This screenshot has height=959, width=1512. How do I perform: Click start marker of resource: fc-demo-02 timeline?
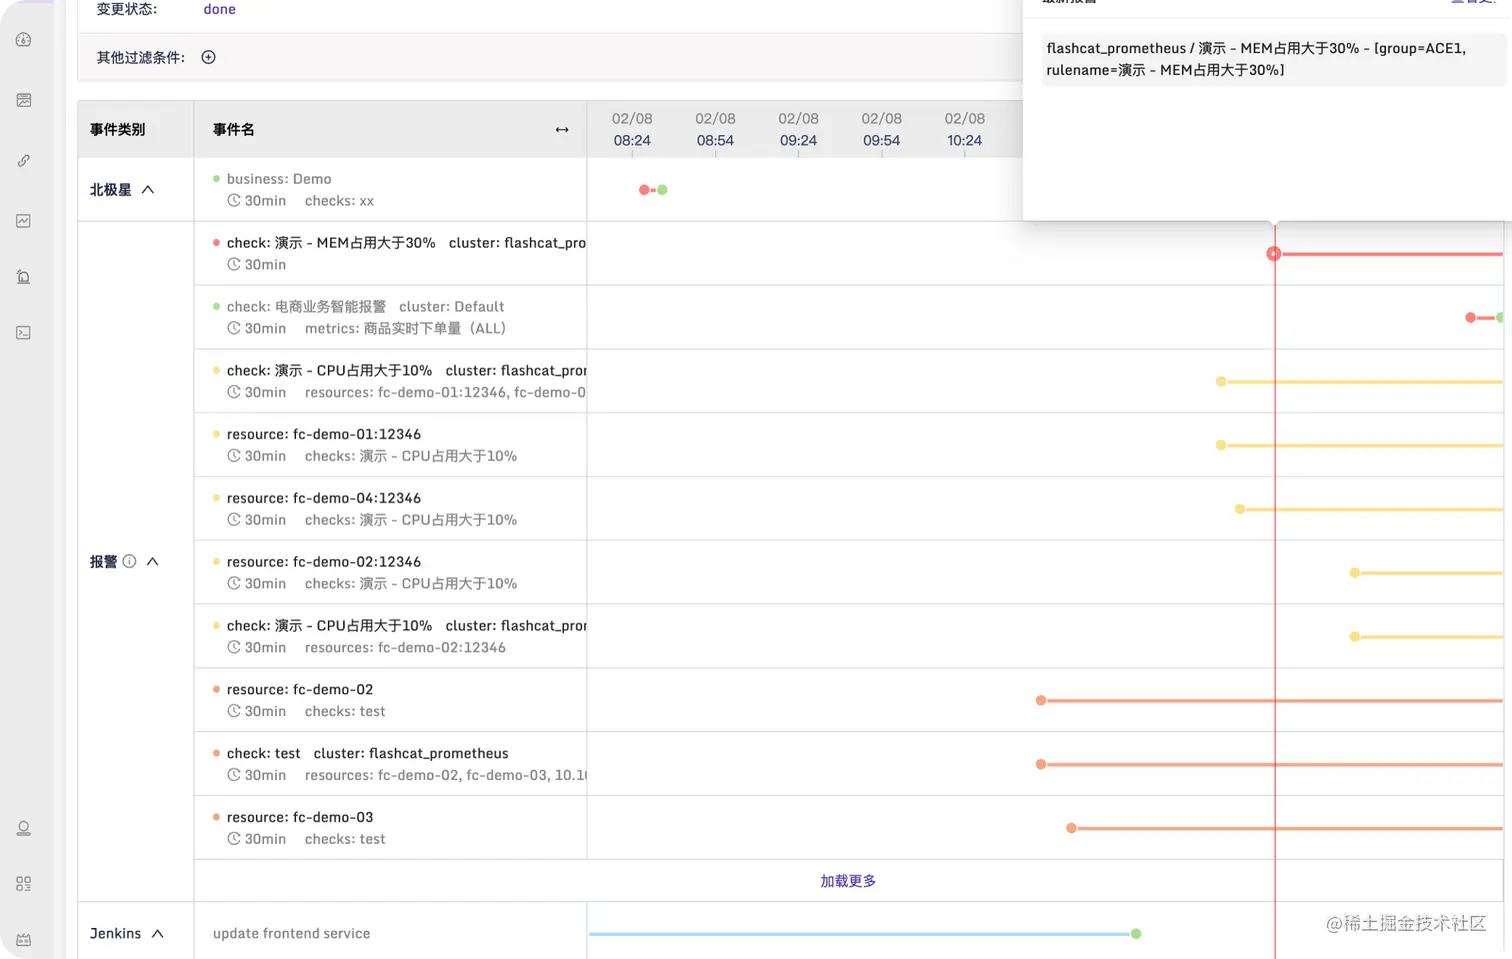click(x=1040, y=701)
